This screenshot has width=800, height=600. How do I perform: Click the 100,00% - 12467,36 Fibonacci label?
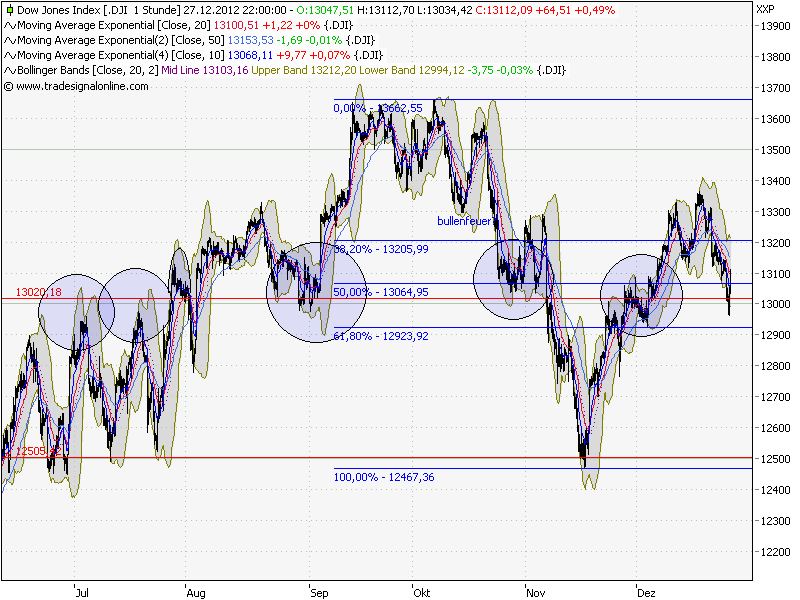(x=384, y=477)
